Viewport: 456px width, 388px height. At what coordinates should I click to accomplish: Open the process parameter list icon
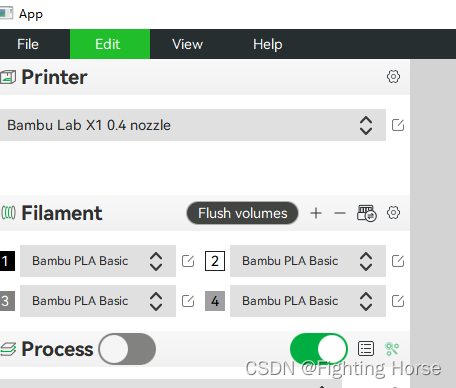coord(366,349)
